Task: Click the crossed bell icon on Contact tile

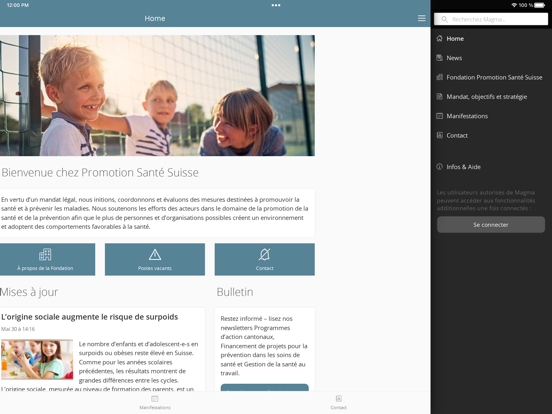Action: pyautogui.click(x=265, y=254)
